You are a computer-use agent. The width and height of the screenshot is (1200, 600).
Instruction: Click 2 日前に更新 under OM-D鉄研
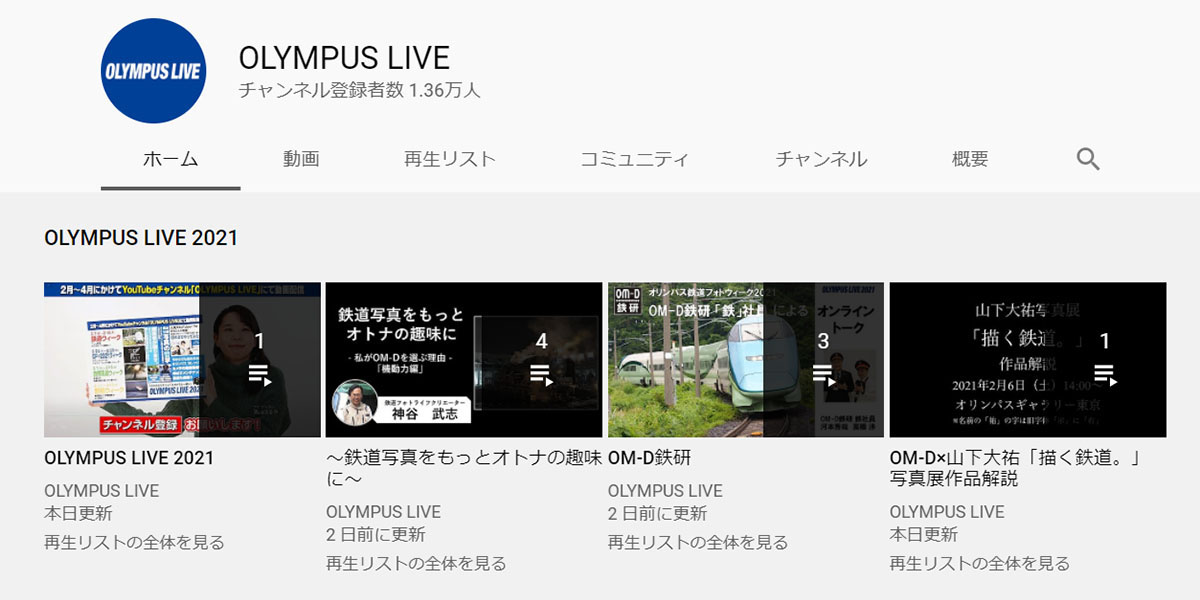coord(658,514)
